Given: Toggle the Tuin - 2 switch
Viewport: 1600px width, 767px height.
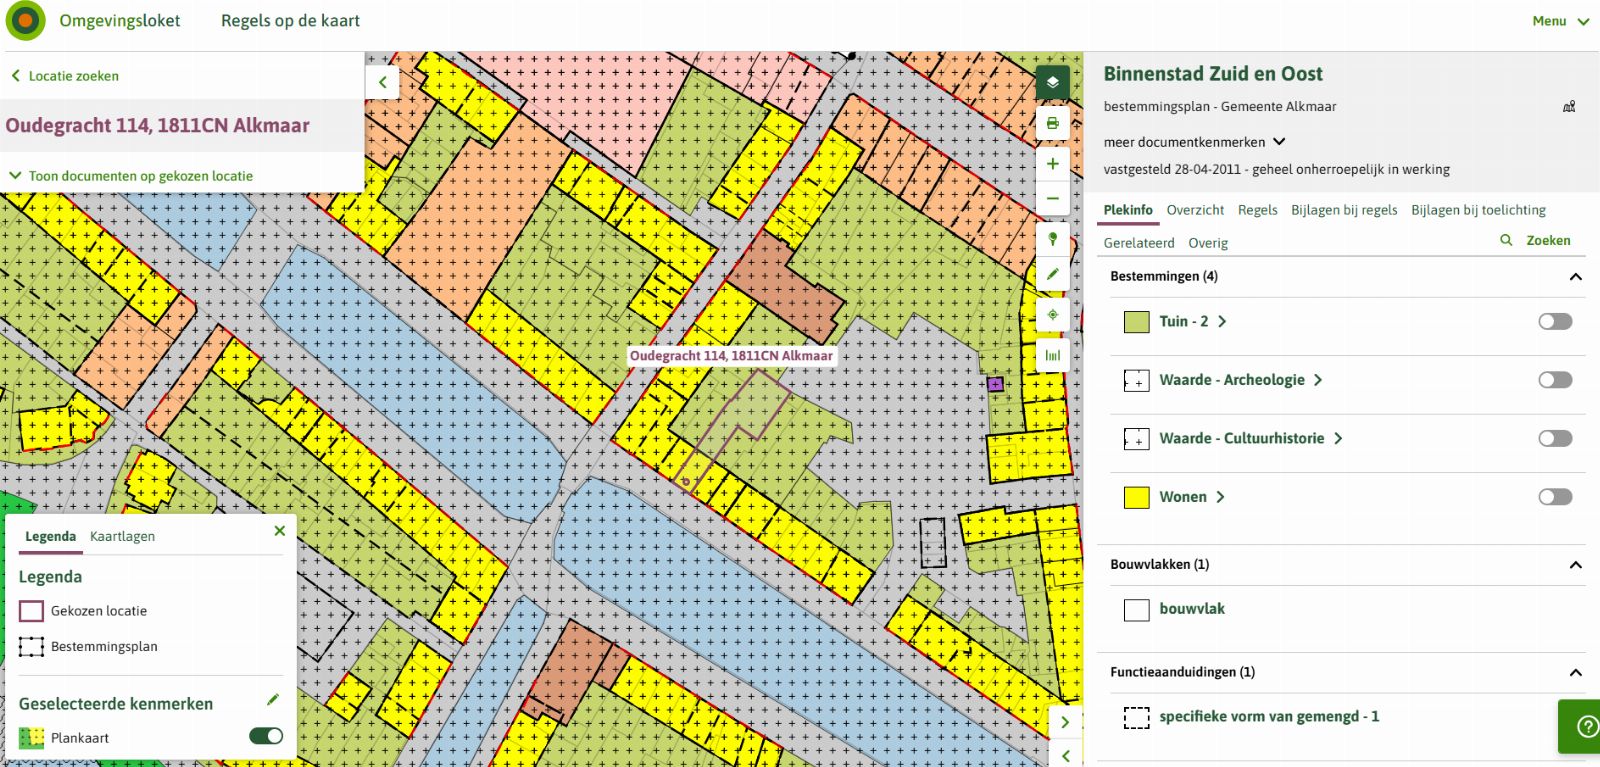Looking at the screenshot, I should [1555, 321].
